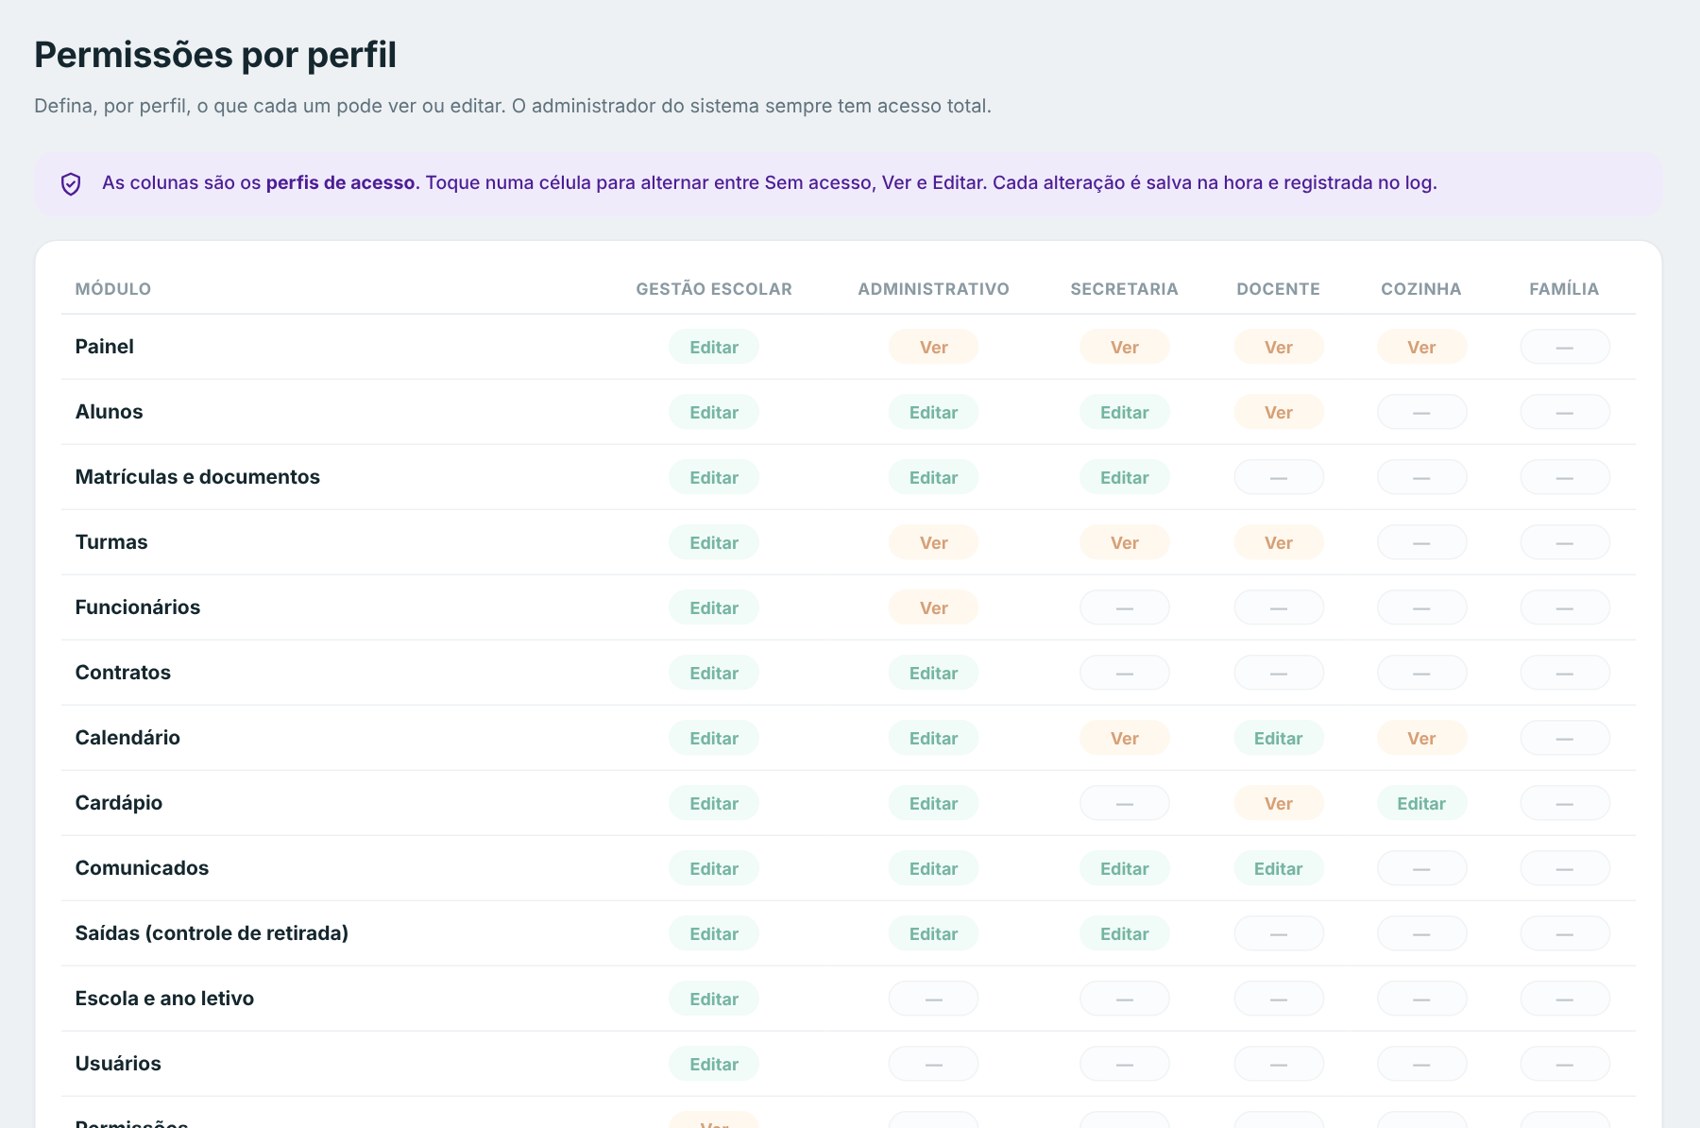Change Cardápio permission for Cozinha
The image size is (1700, 1128).
pos(1422,803)
